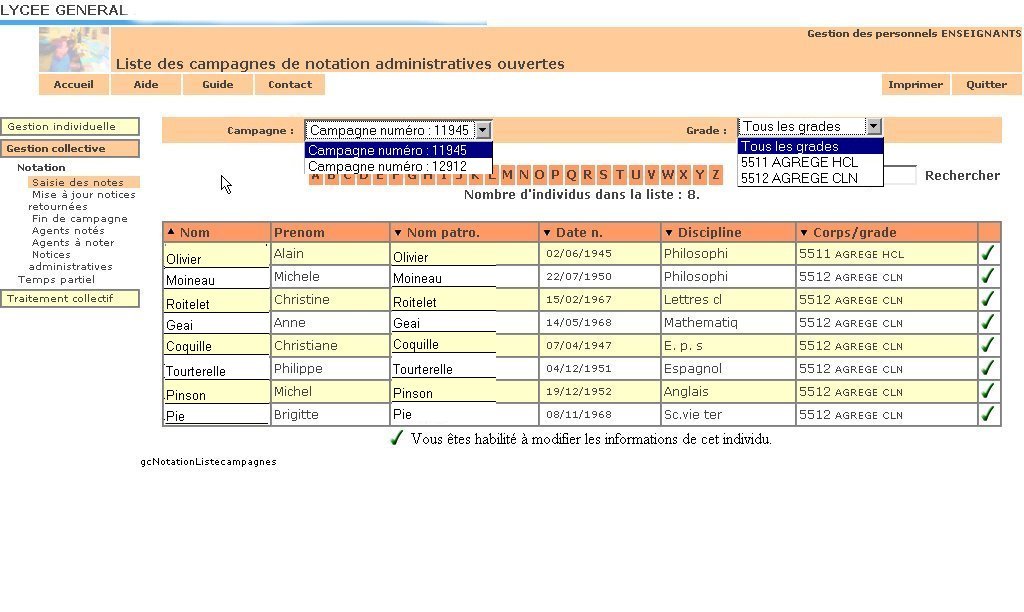
Task: Collapse the Campagne dropdown arrow
Action: 483,130
